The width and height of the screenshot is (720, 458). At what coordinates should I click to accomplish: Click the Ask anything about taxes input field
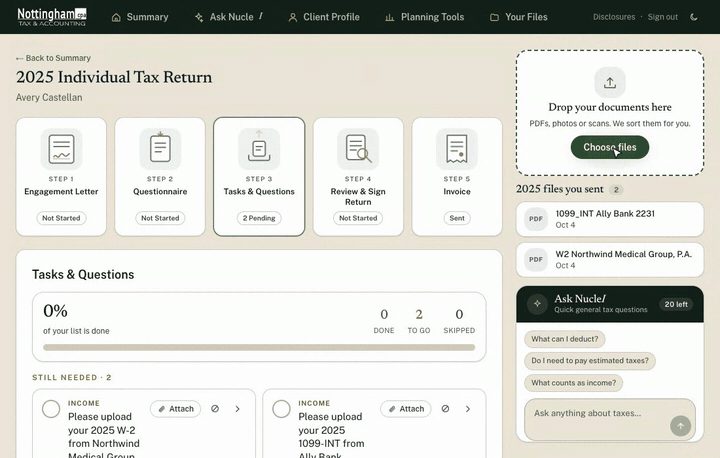(x=610, y=419)
